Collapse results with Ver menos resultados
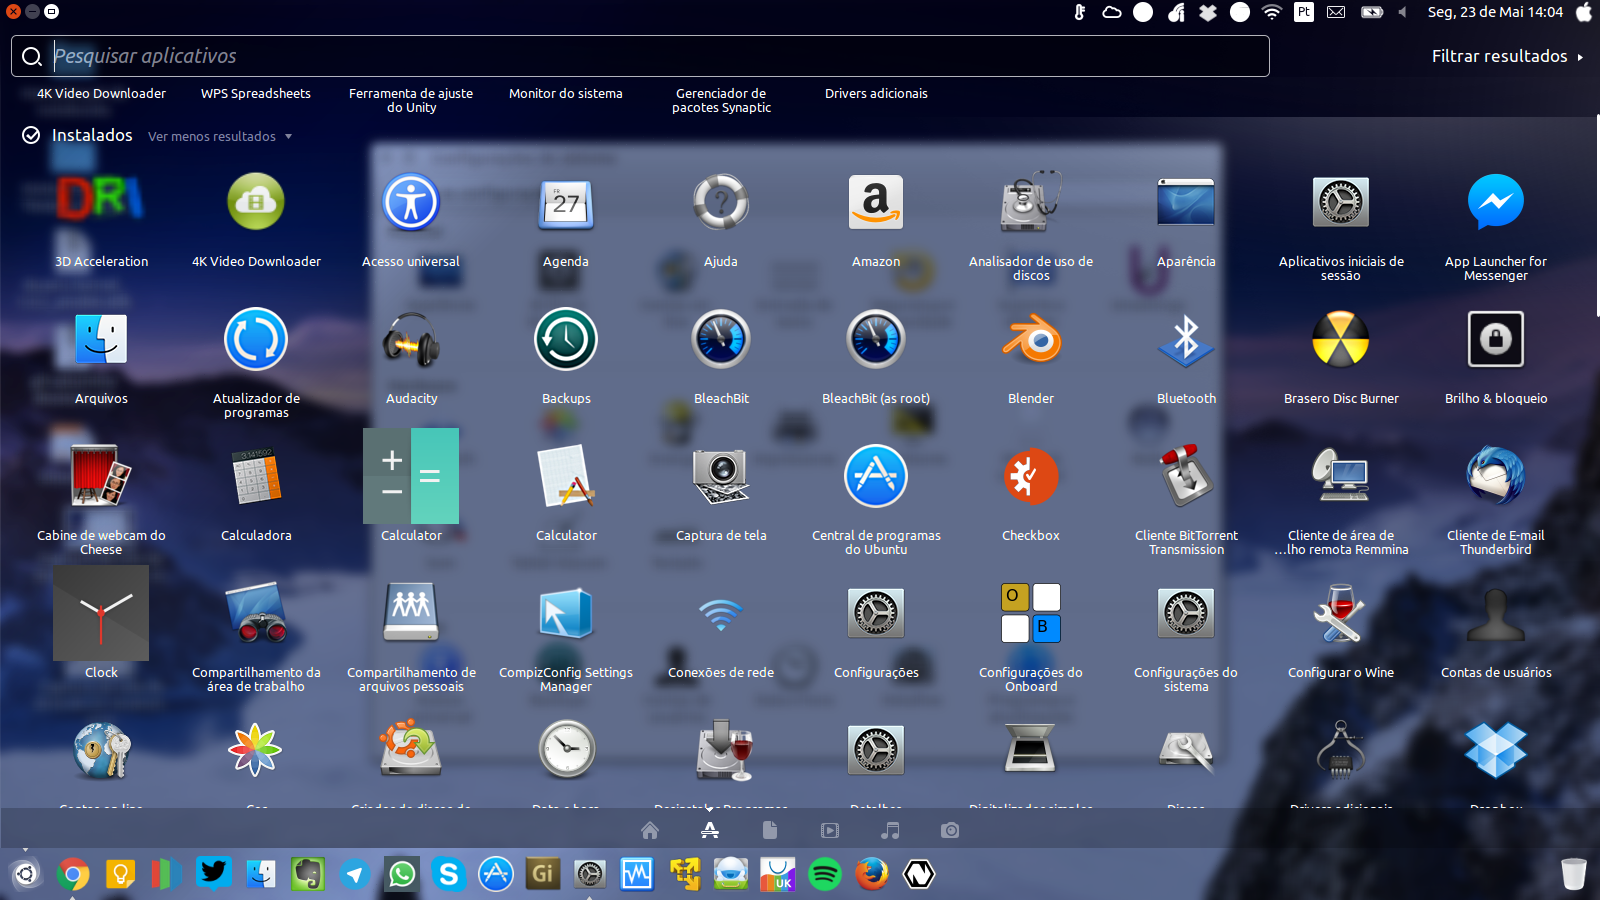This screenshot has height=900, width=1600. coord(220,136)
